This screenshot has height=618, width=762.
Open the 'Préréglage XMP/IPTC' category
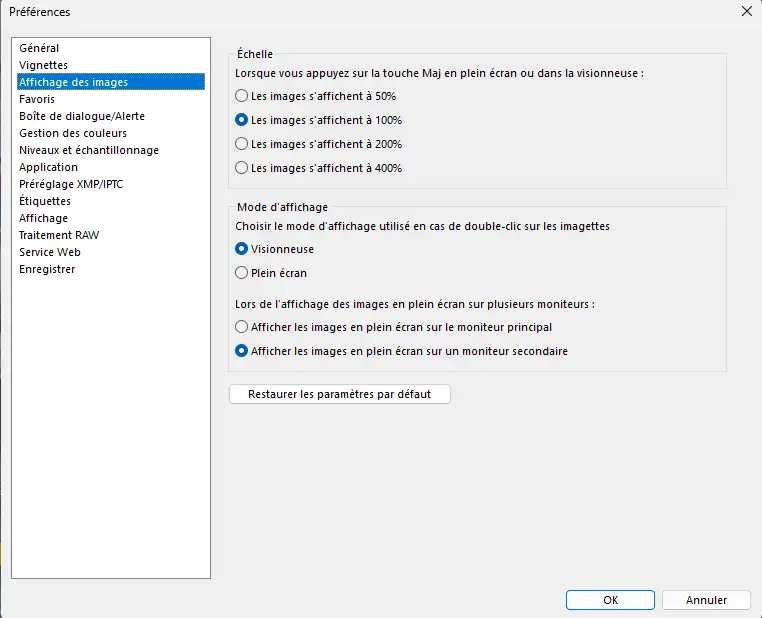71,184
